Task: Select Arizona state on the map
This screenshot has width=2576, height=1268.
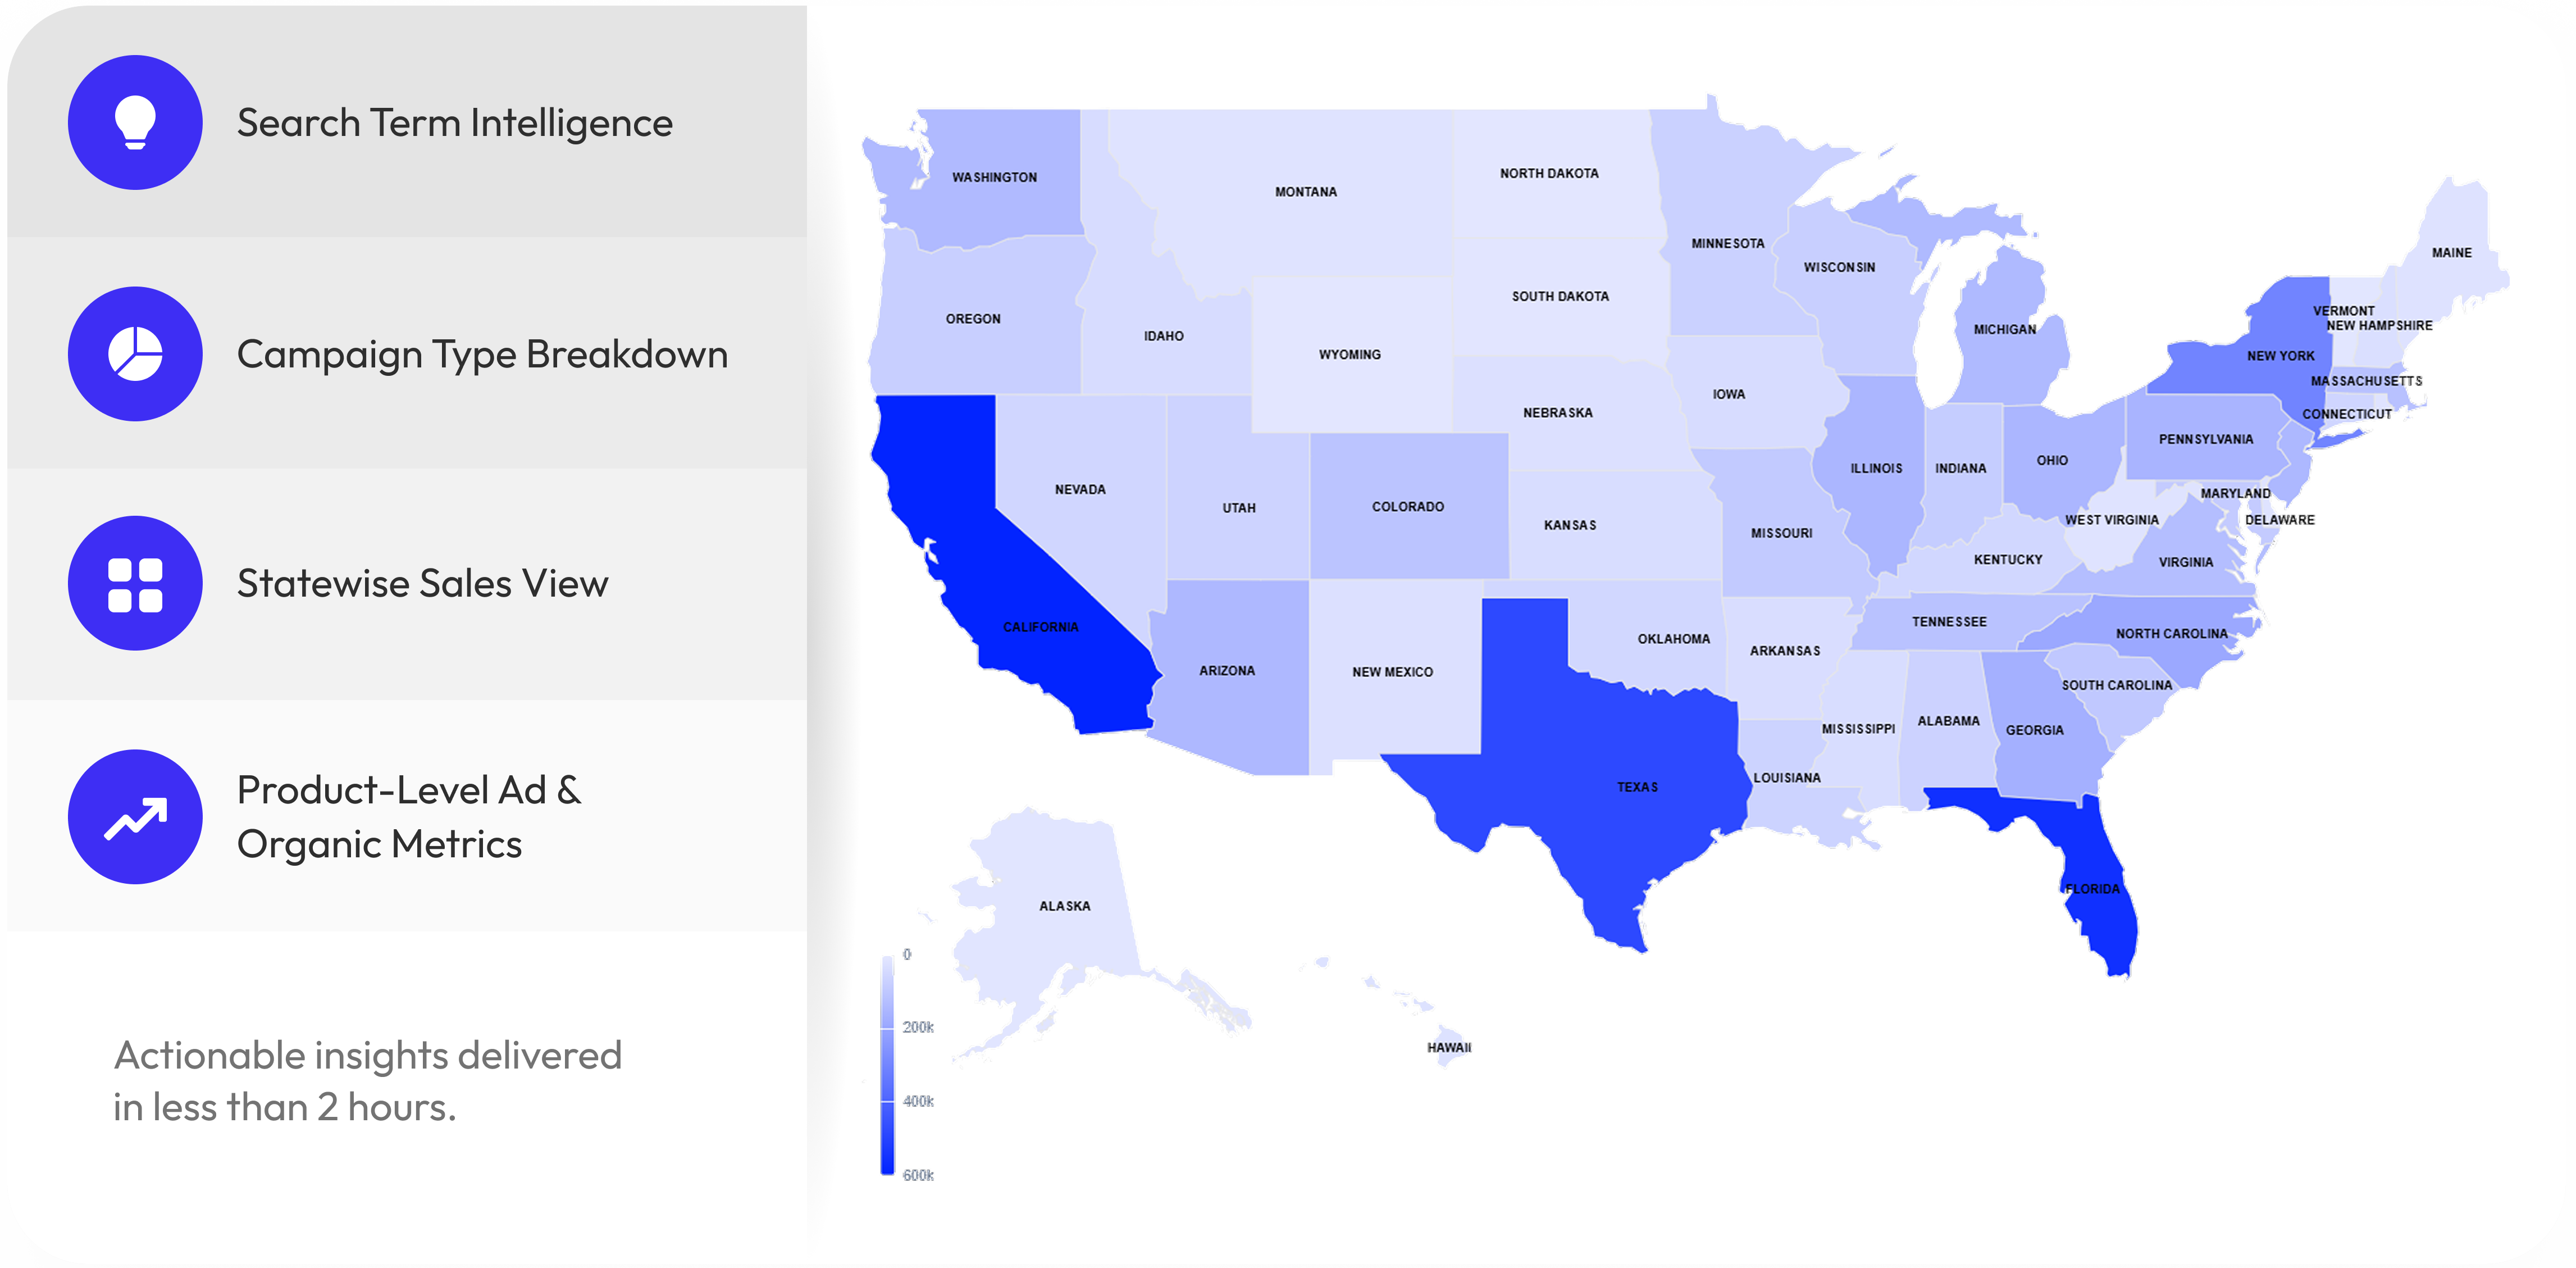Action: tap(1227, 670)
